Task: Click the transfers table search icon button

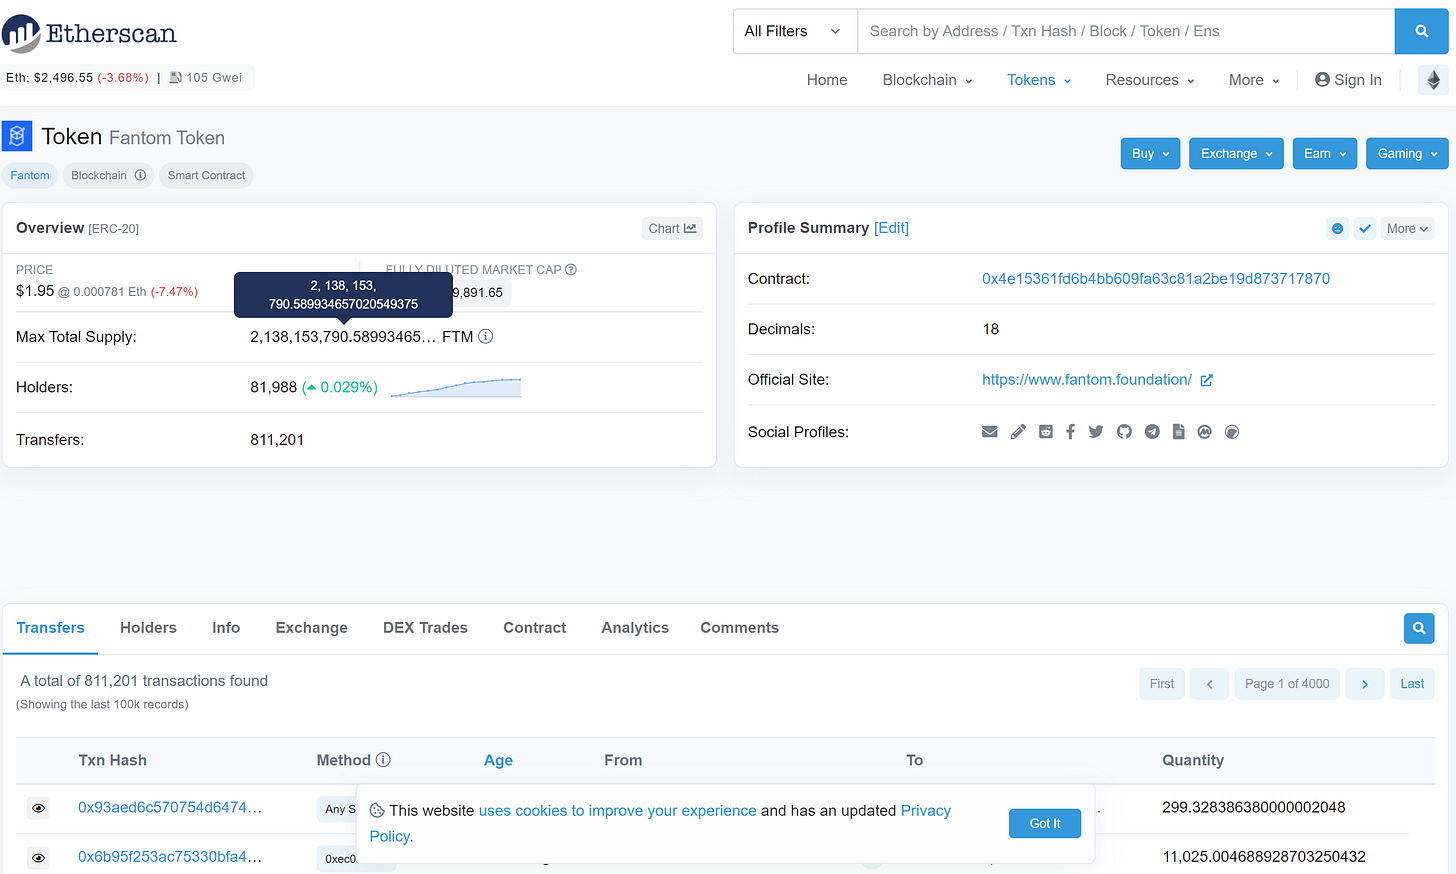Action: (1419, 628)
